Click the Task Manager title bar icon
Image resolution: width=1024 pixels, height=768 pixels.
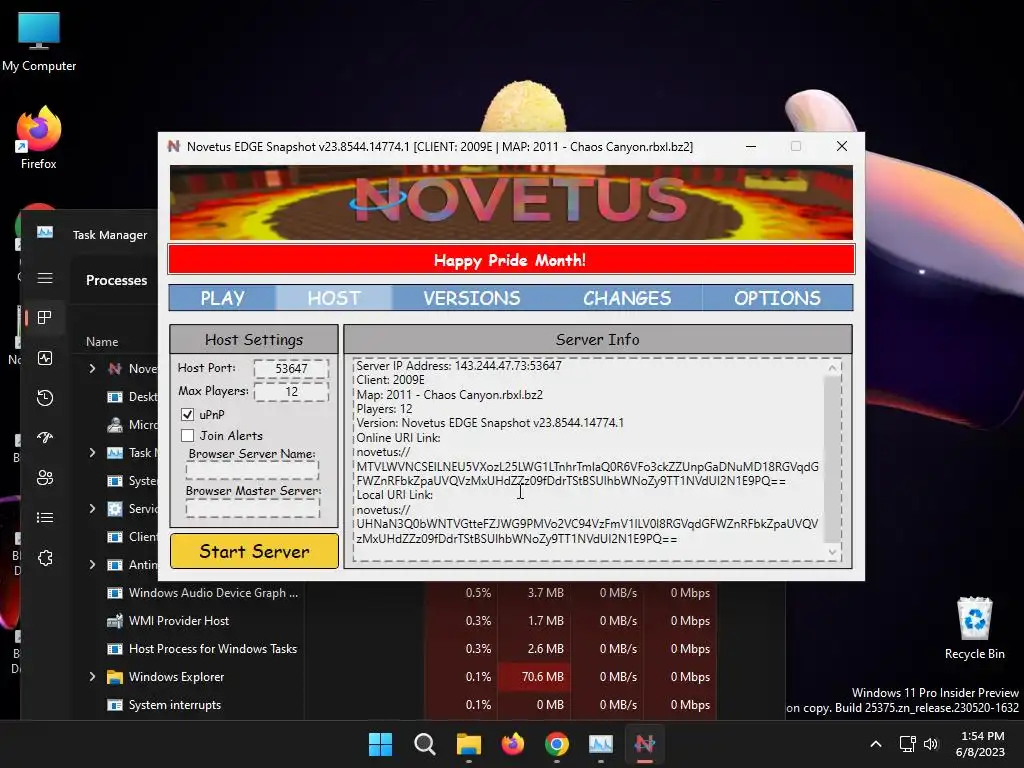(45, 232)
